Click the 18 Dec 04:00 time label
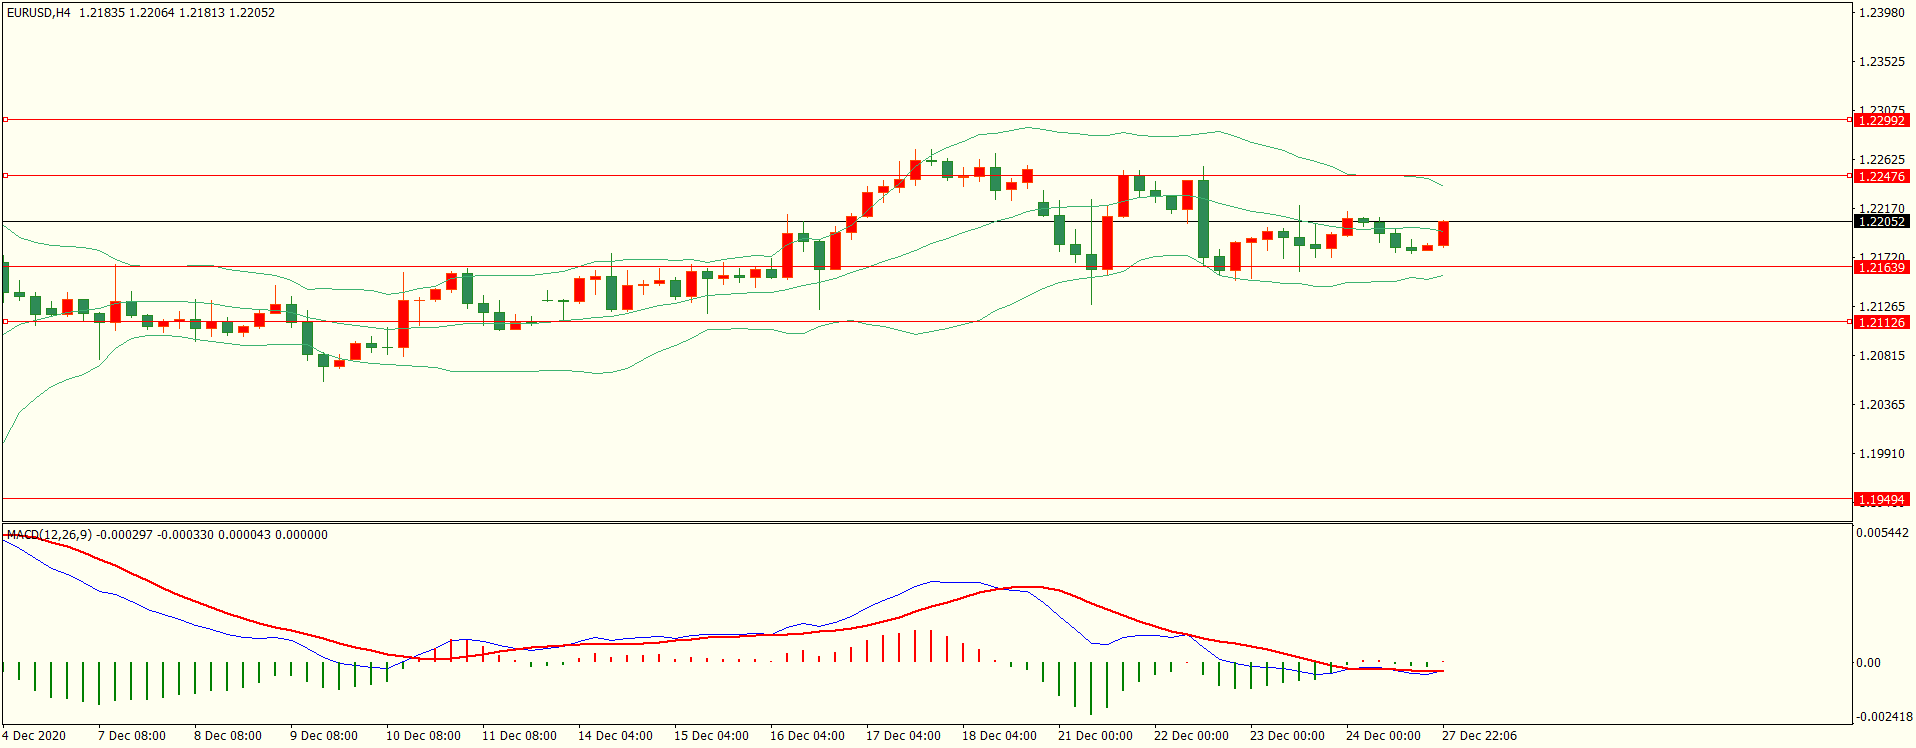 999,736
